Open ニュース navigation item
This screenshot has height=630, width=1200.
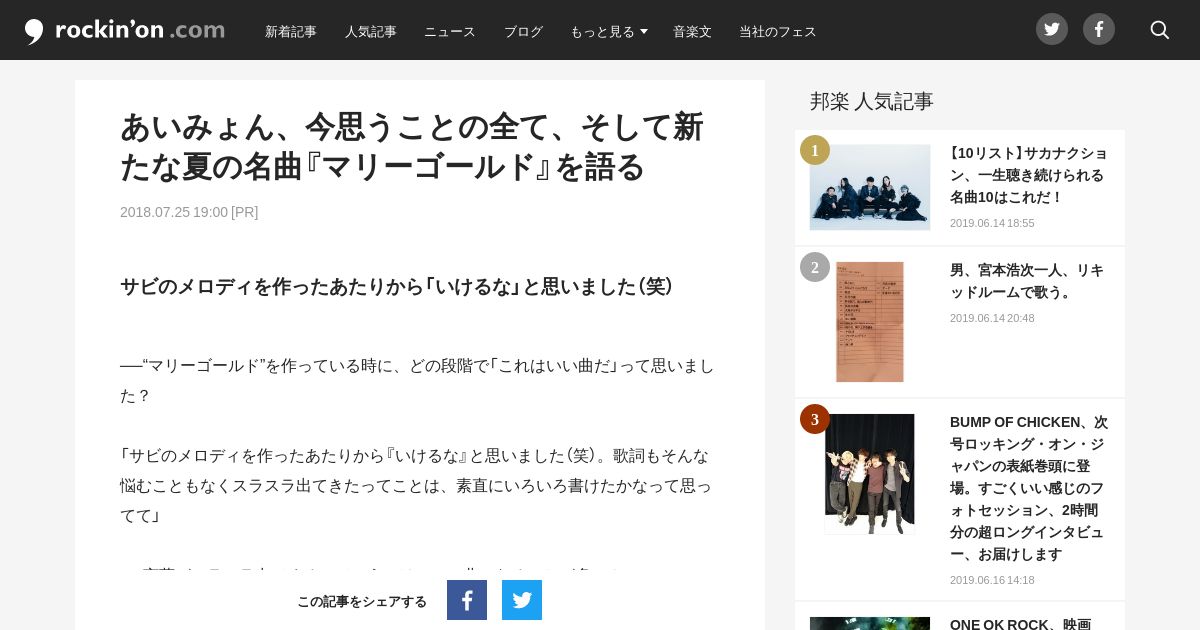point(450,32)
